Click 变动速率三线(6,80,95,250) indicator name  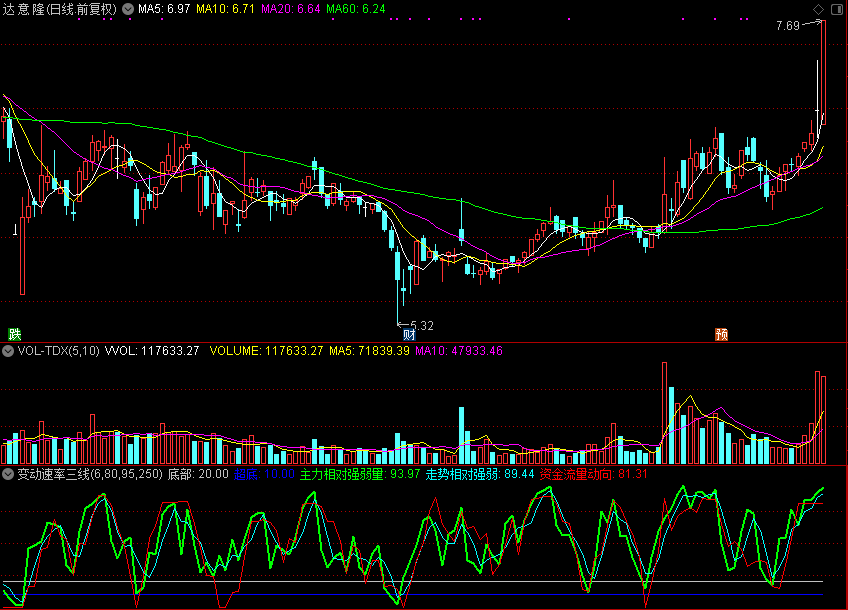[x=90, y=474]
